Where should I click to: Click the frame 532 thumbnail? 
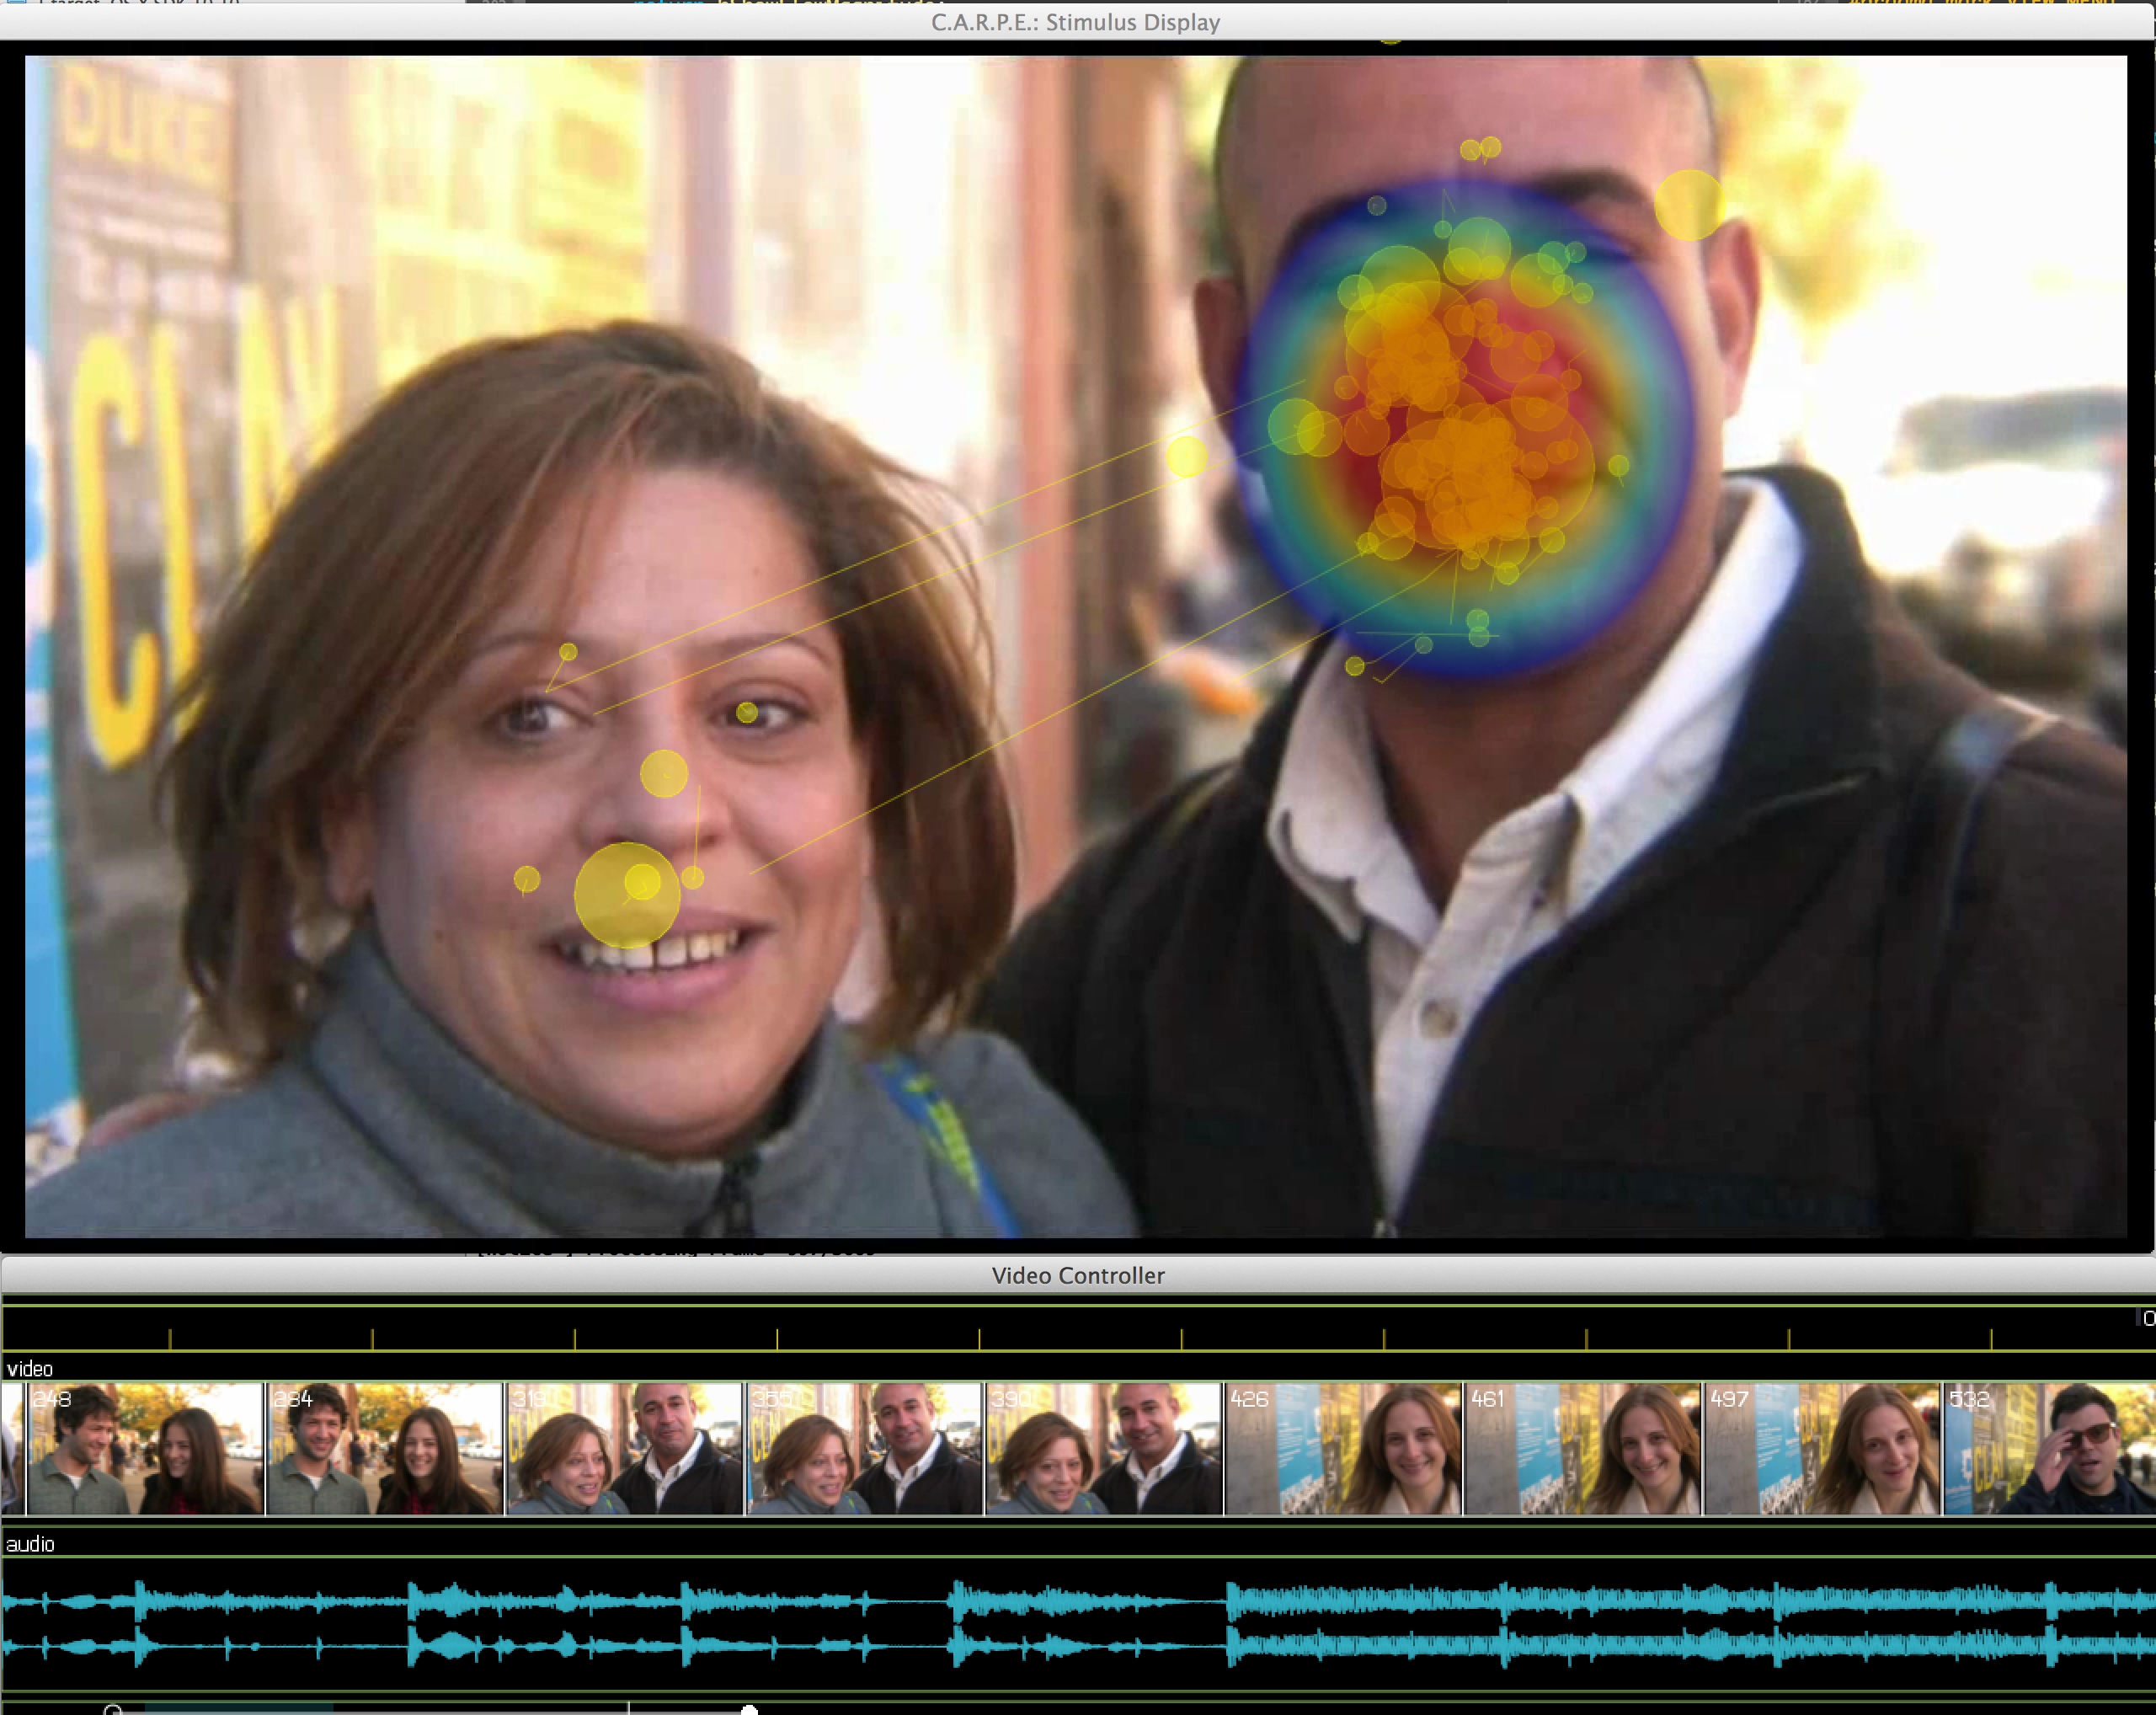(x=2048, y=1448)
